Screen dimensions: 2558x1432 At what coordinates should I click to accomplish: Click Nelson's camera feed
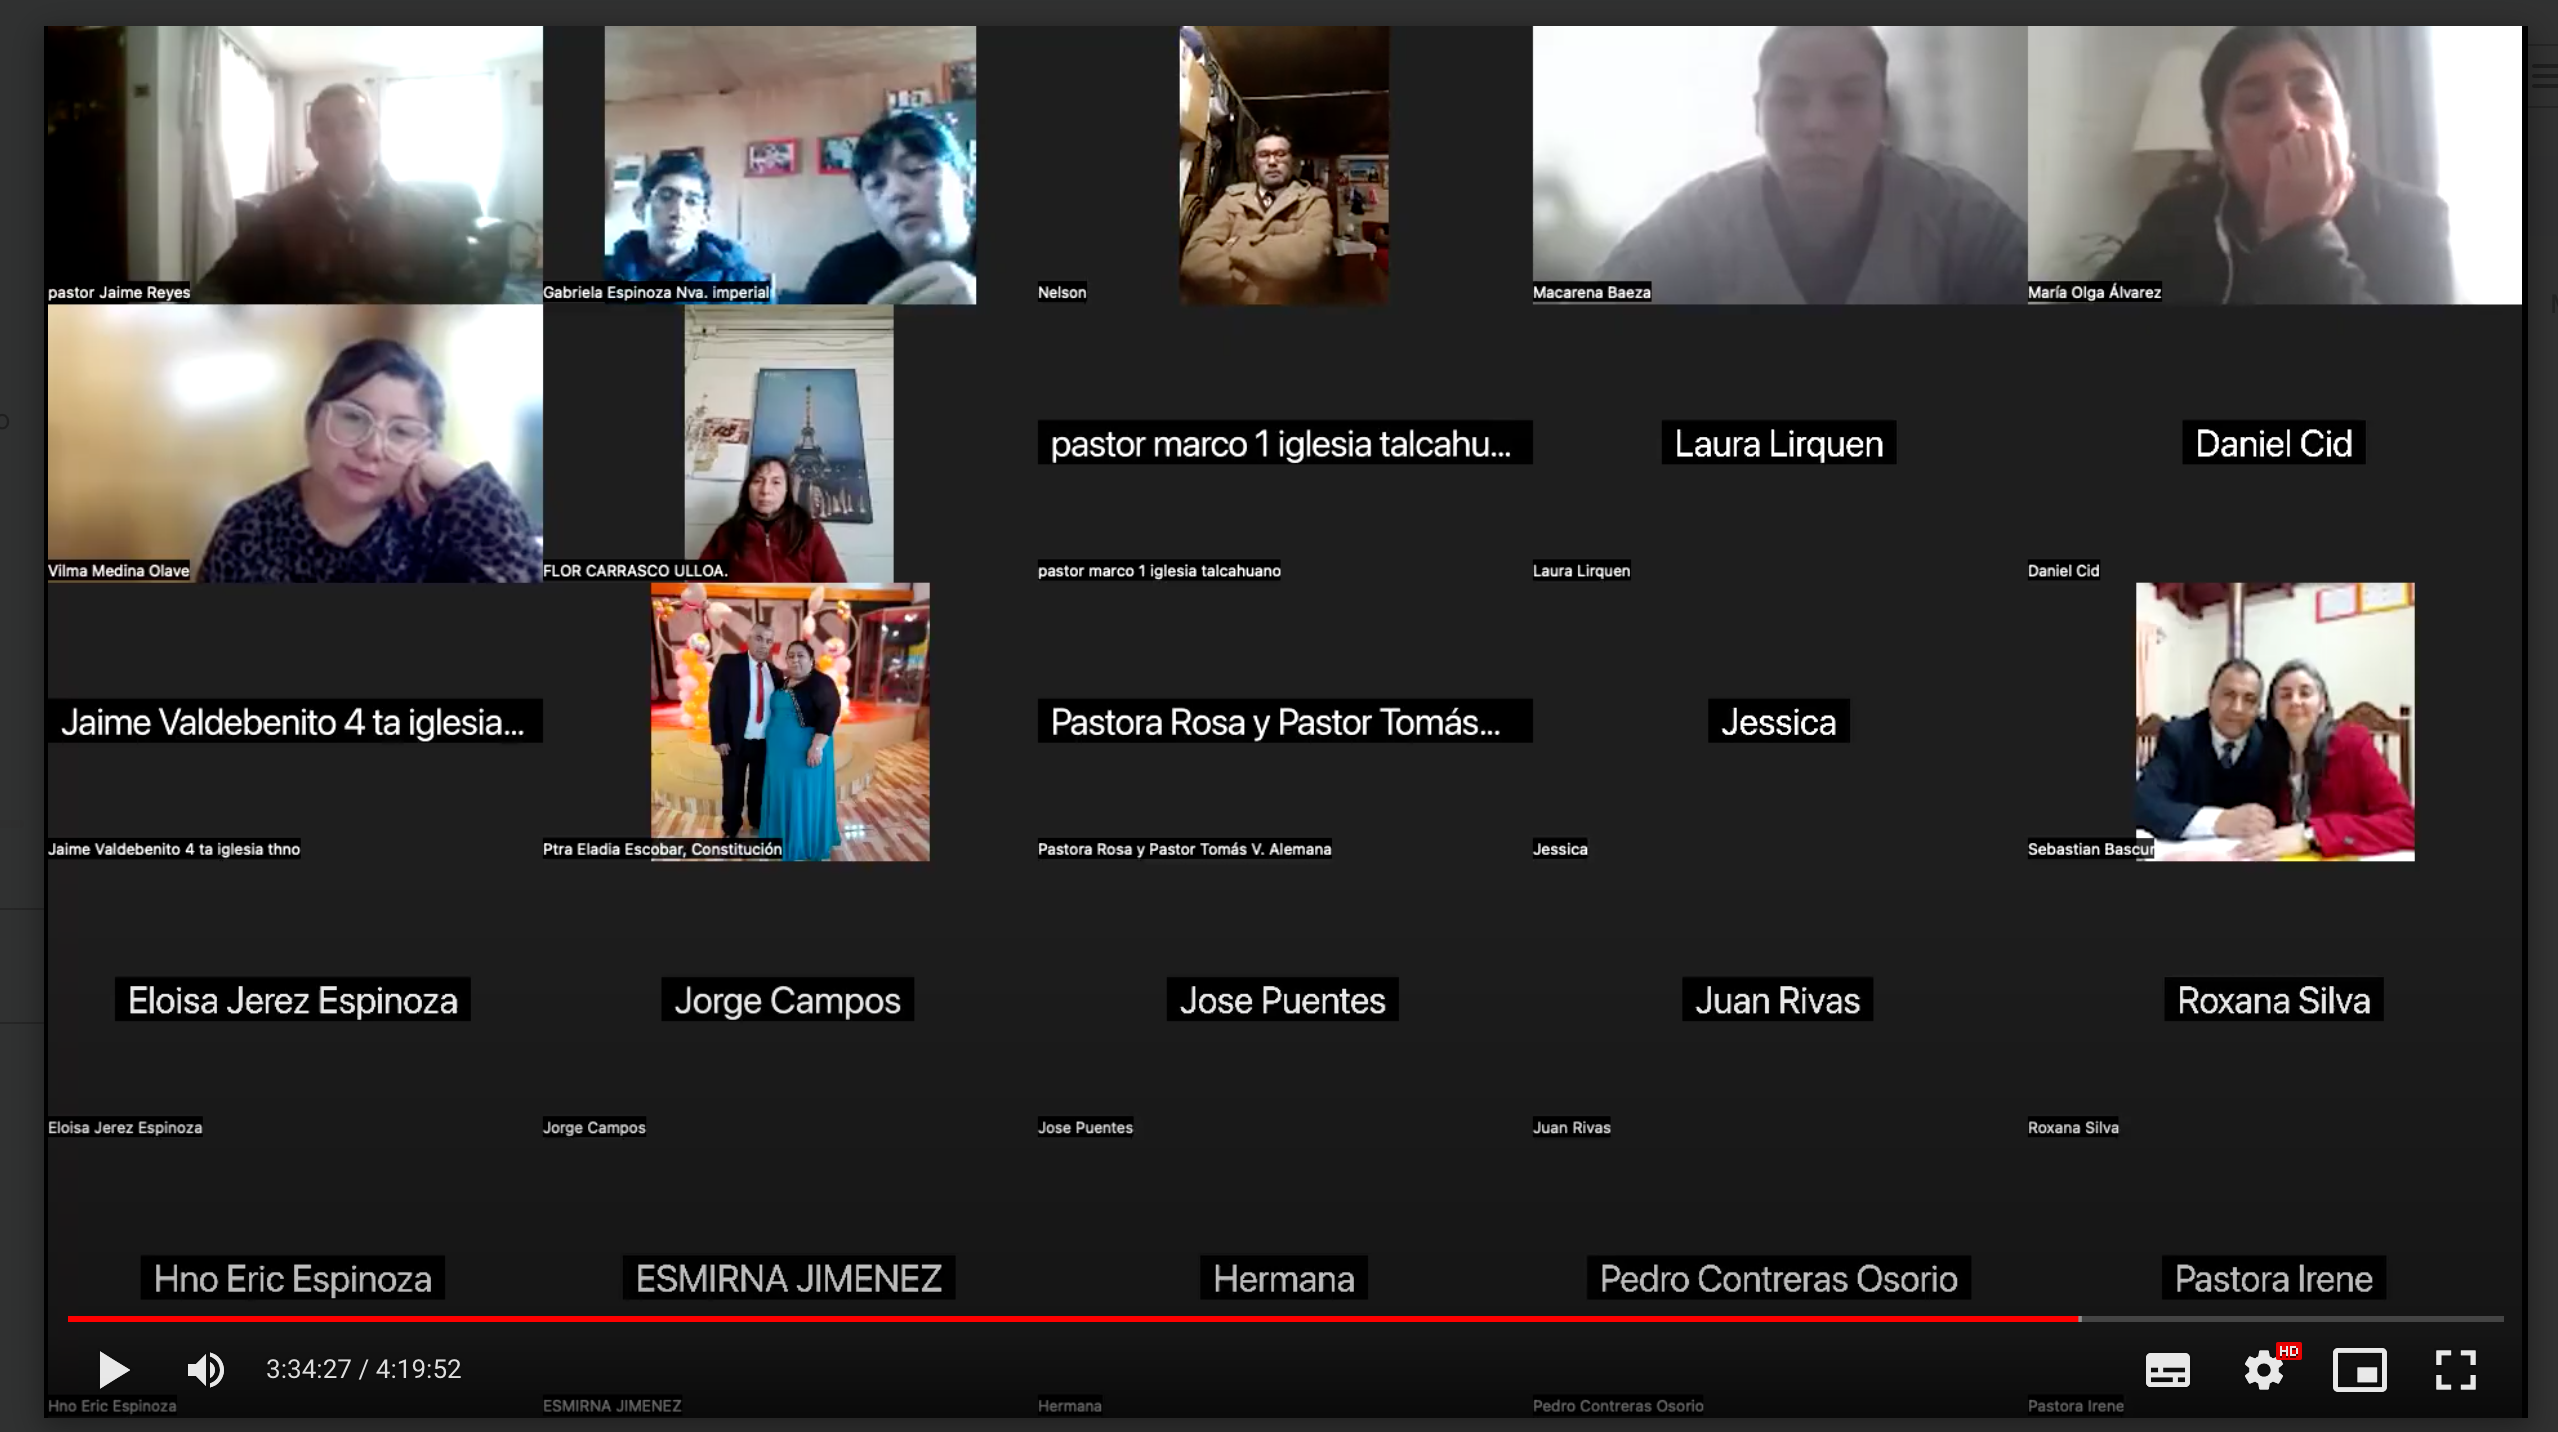click(1283, 165)
